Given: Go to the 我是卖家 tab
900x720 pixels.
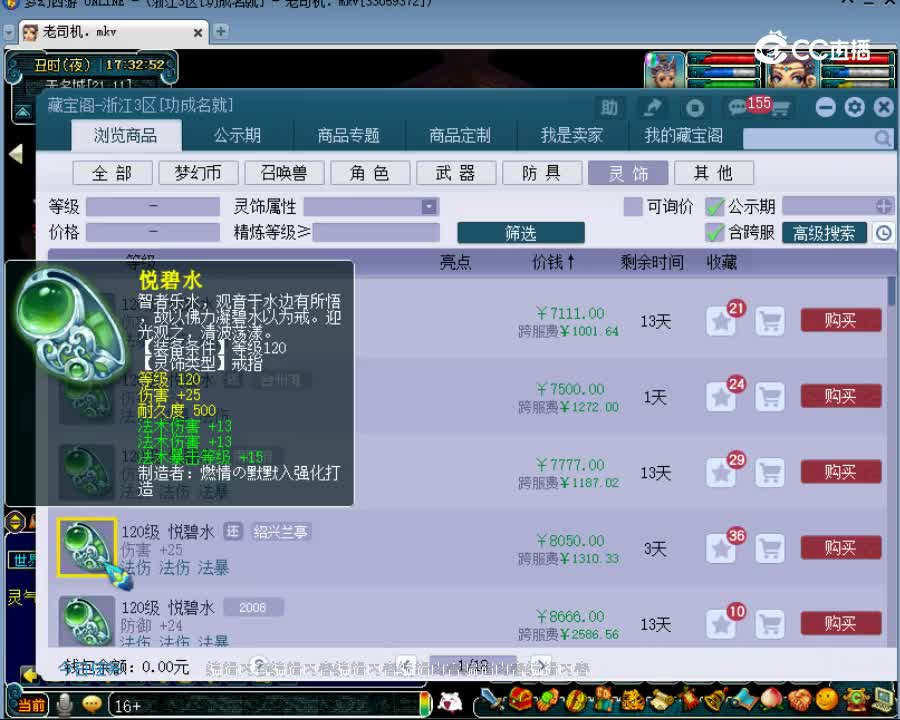Looking at the screenshot, I should (x=572, y=136).
